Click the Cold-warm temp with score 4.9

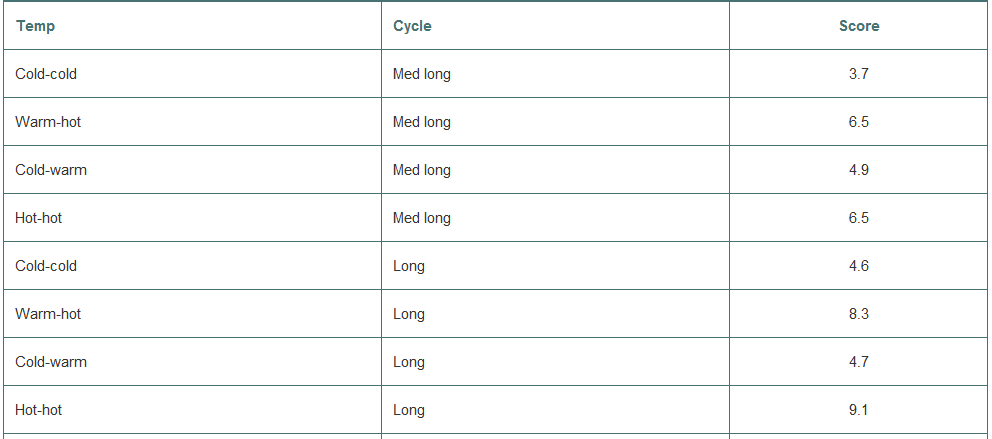coord(51,170)
